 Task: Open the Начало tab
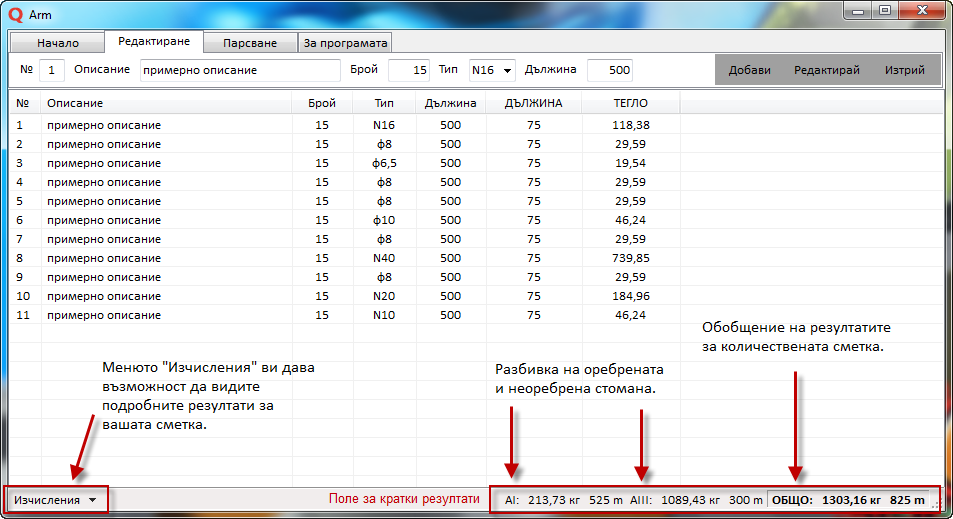57,43
